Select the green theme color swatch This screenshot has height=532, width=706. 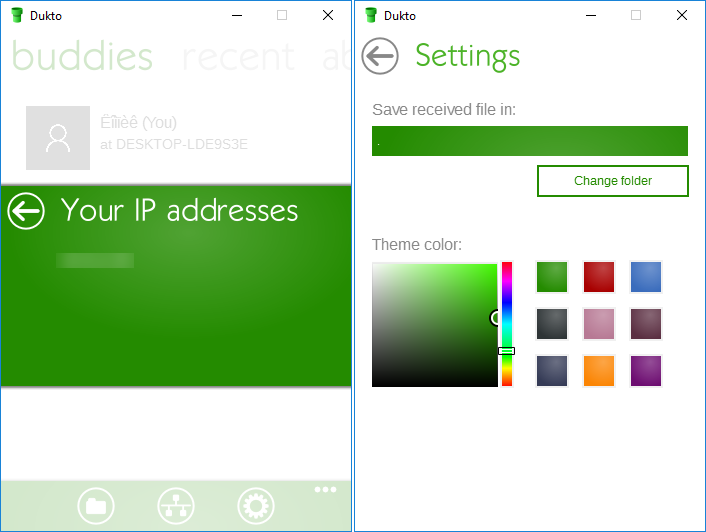[x=552, y=277]
